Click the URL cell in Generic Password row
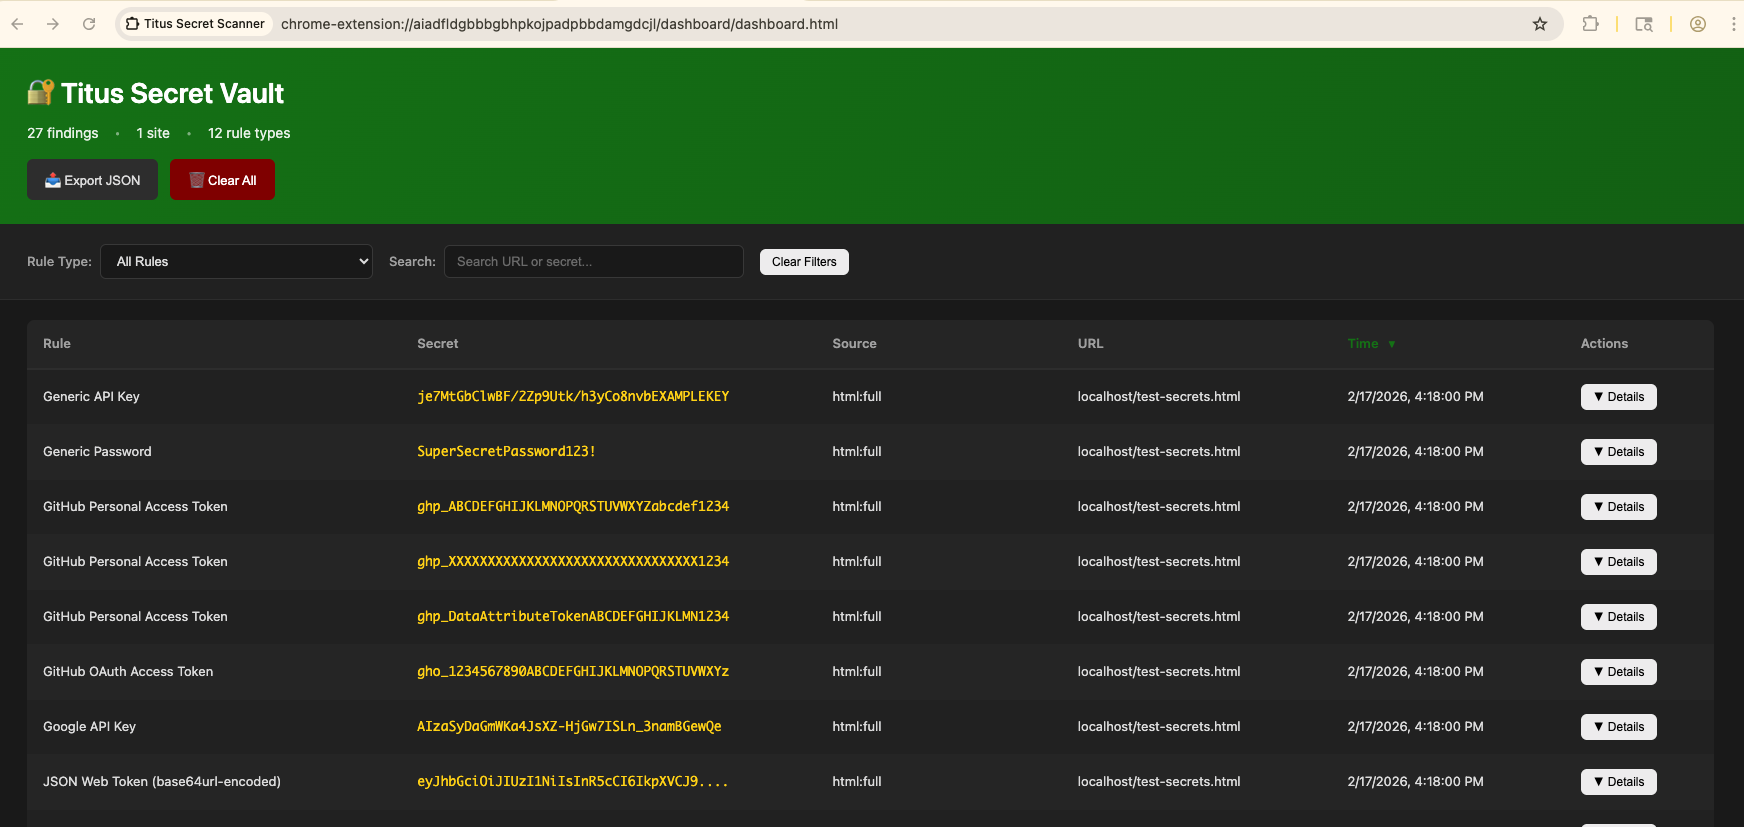Screen dimensions: 1744x827 (1159, 452)
